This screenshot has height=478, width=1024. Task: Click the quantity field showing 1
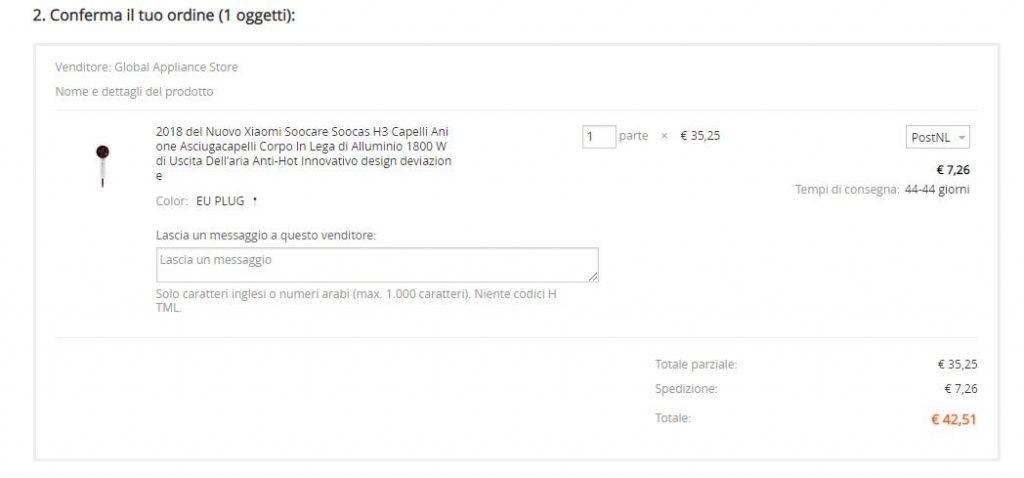599,136
